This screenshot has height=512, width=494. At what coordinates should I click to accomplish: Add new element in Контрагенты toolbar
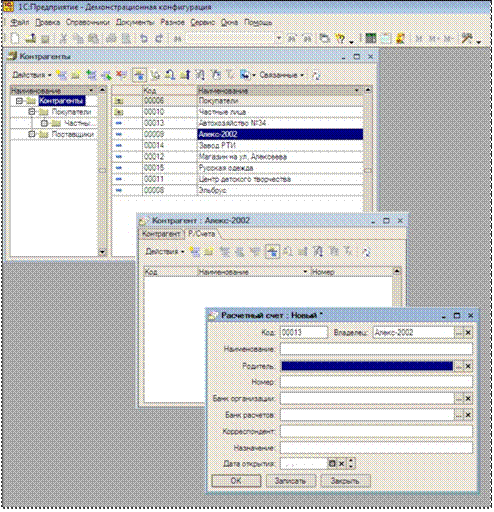click(61, 75)
